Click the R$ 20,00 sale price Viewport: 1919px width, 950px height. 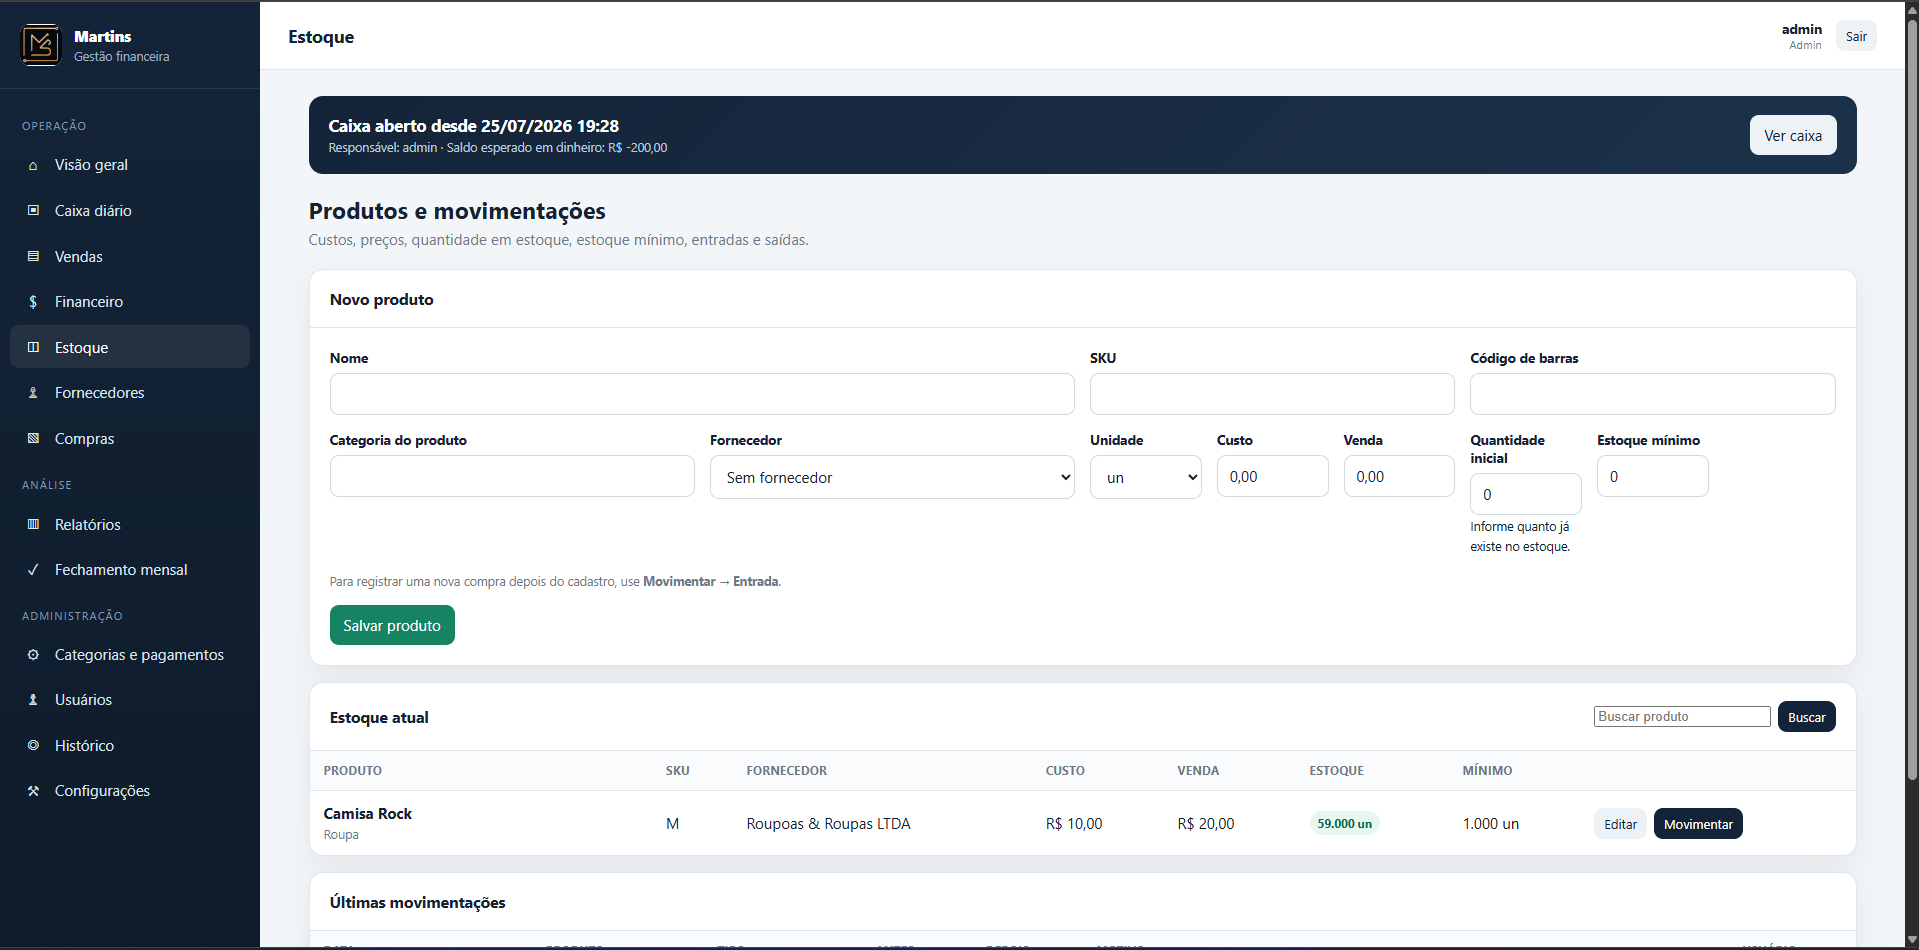(x=1206, y=824)
